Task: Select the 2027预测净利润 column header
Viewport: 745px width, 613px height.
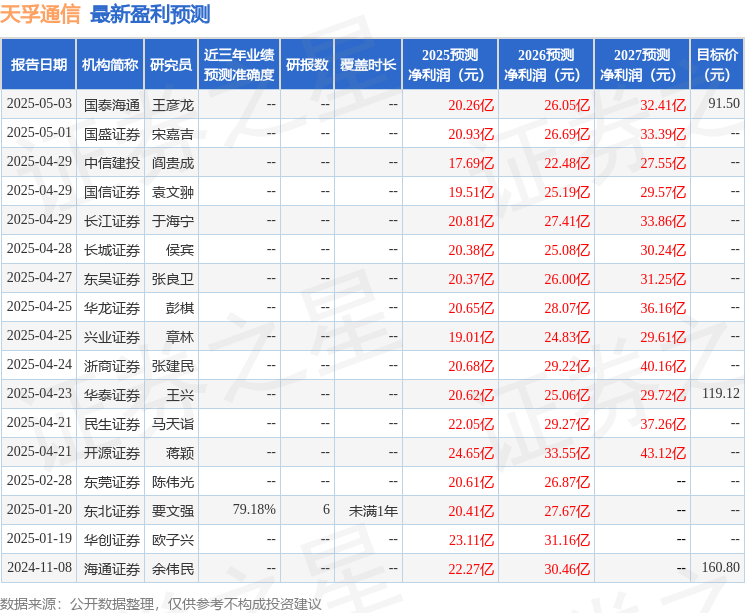Action: tap(642, 64)
